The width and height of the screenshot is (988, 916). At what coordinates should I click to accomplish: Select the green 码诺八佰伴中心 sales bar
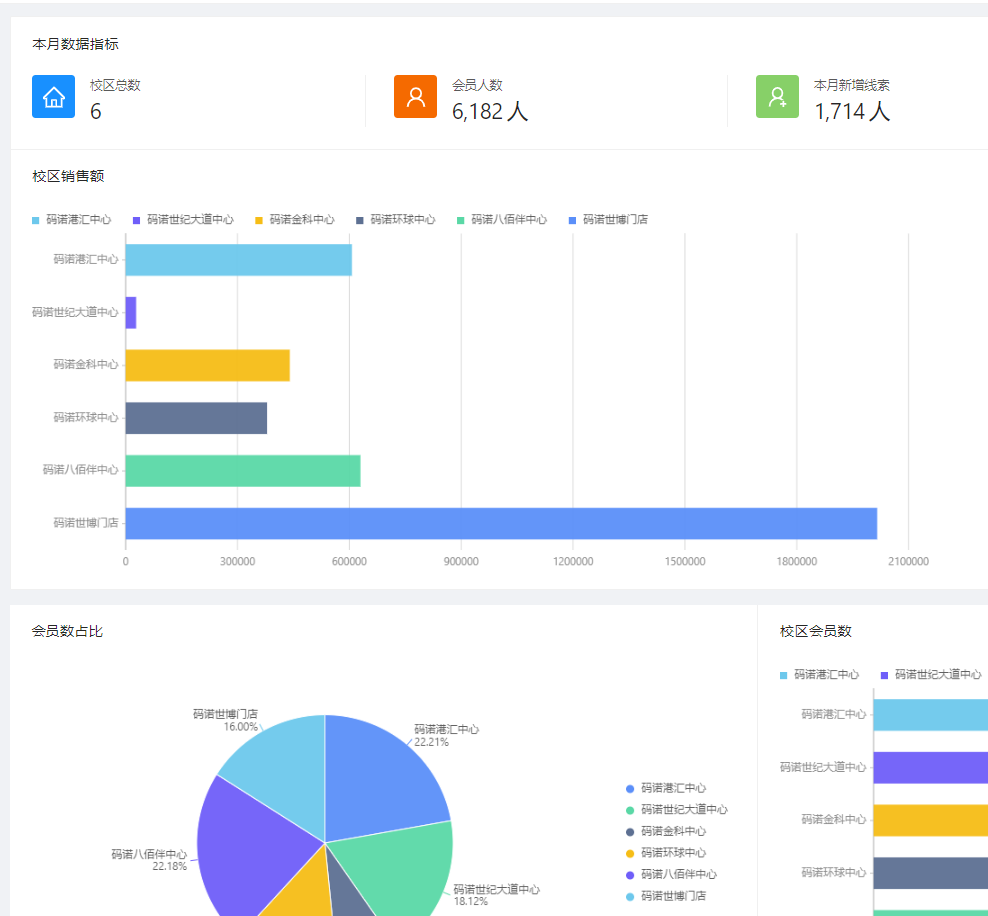(x=243, y=471)
